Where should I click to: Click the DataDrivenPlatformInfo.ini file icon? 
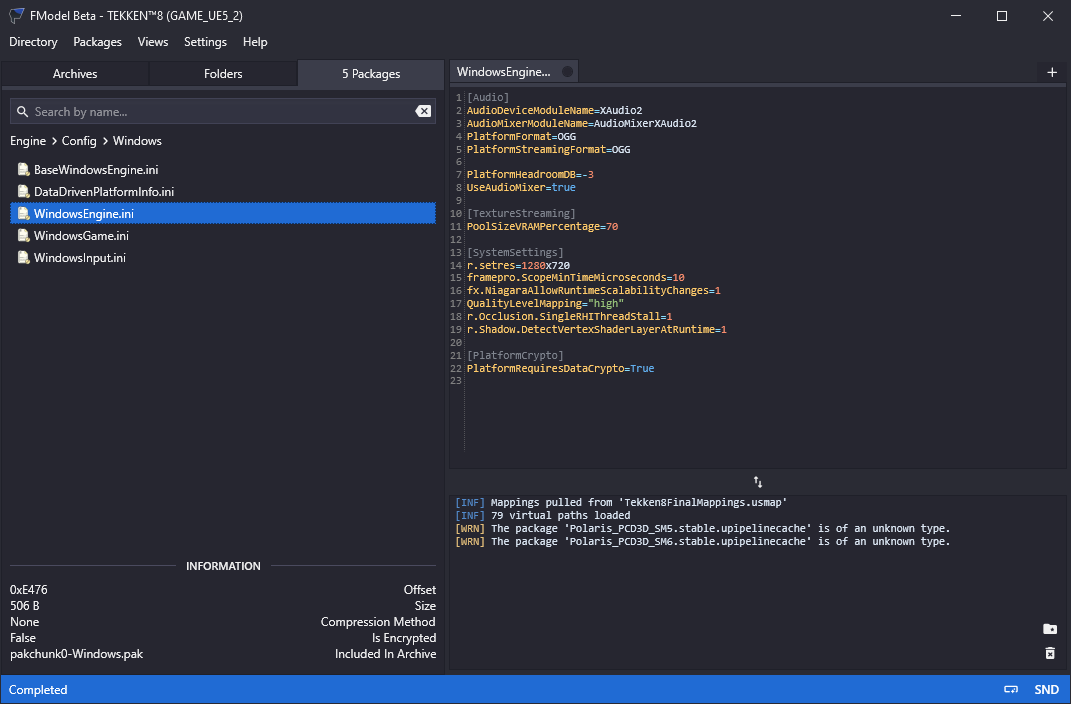pos(23,191)
